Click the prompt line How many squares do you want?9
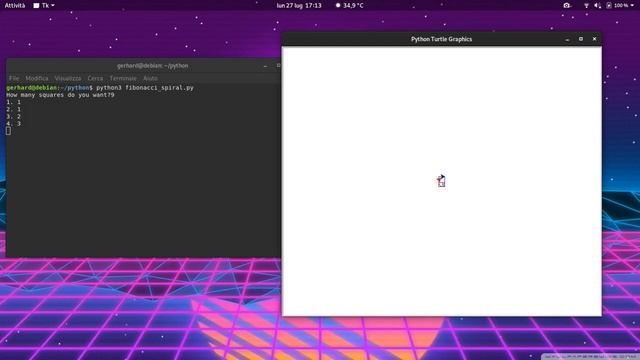Viewport: 640px width, 360px height. (x=60, y=95)
